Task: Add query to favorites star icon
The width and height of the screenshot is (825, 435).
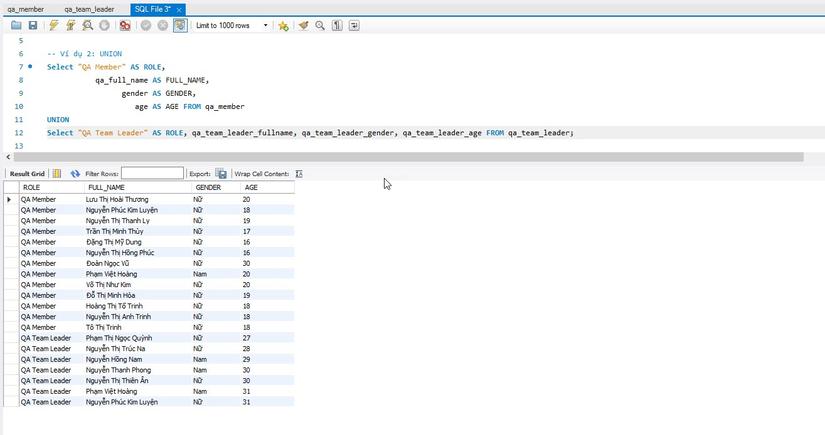Action: 284,25
